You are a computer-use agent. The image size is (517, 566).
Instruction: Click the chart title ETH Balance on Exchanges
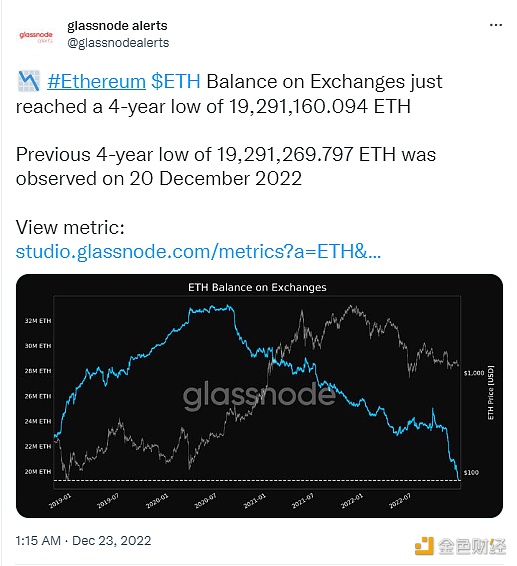click(x=257, y=287)
